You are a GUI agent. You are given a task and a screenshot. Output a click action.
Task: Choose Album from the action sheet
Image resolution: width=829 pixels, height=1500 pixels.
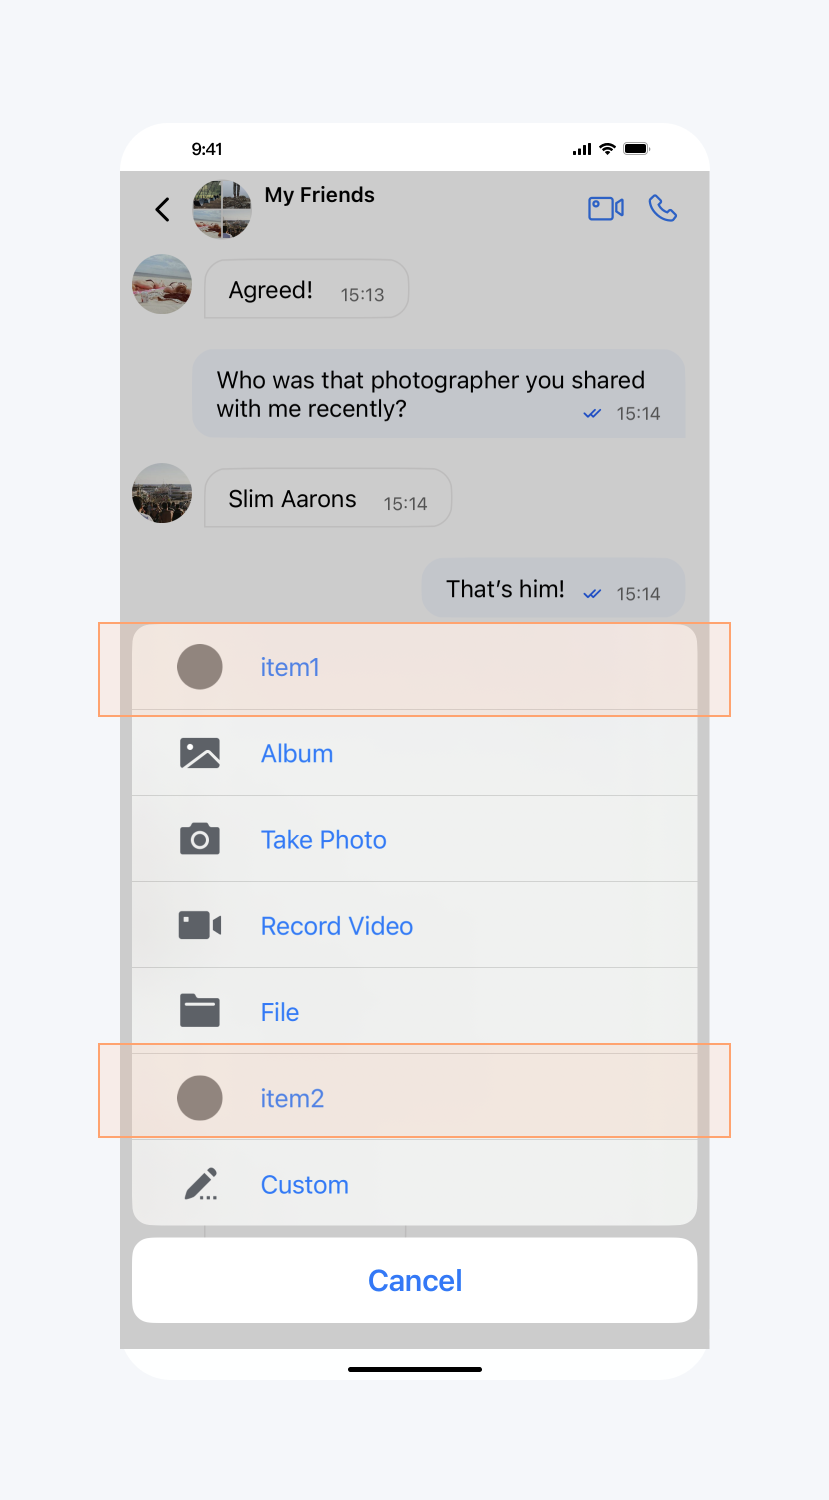point(297,754)
